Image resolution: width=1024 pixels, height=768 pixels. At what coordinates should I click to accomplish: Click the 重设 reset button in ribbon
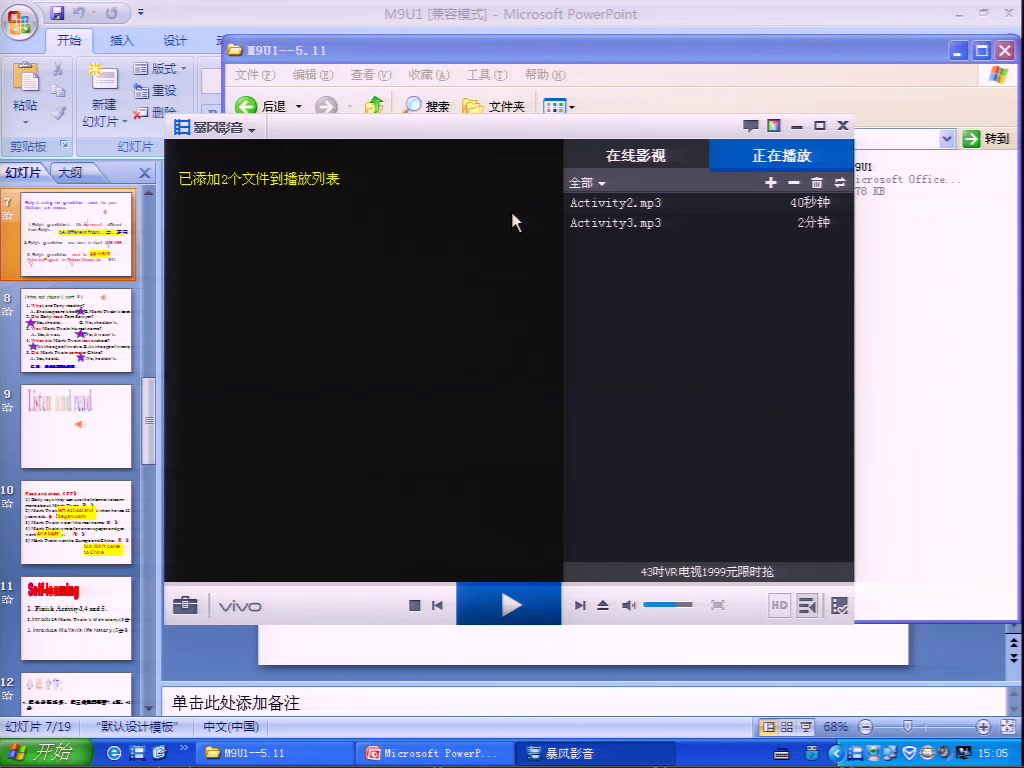pos(155,91)
